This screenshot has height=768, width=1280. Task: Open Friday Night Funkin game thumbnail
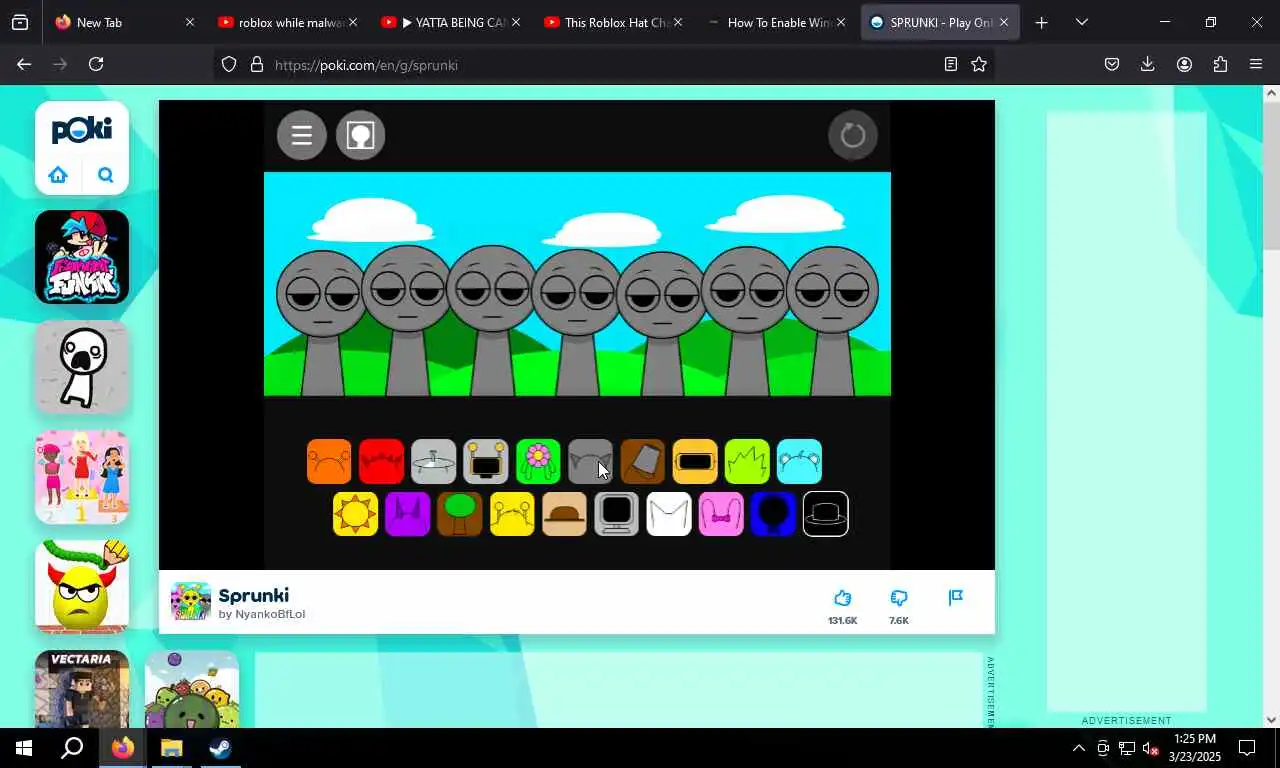[82, 257]
